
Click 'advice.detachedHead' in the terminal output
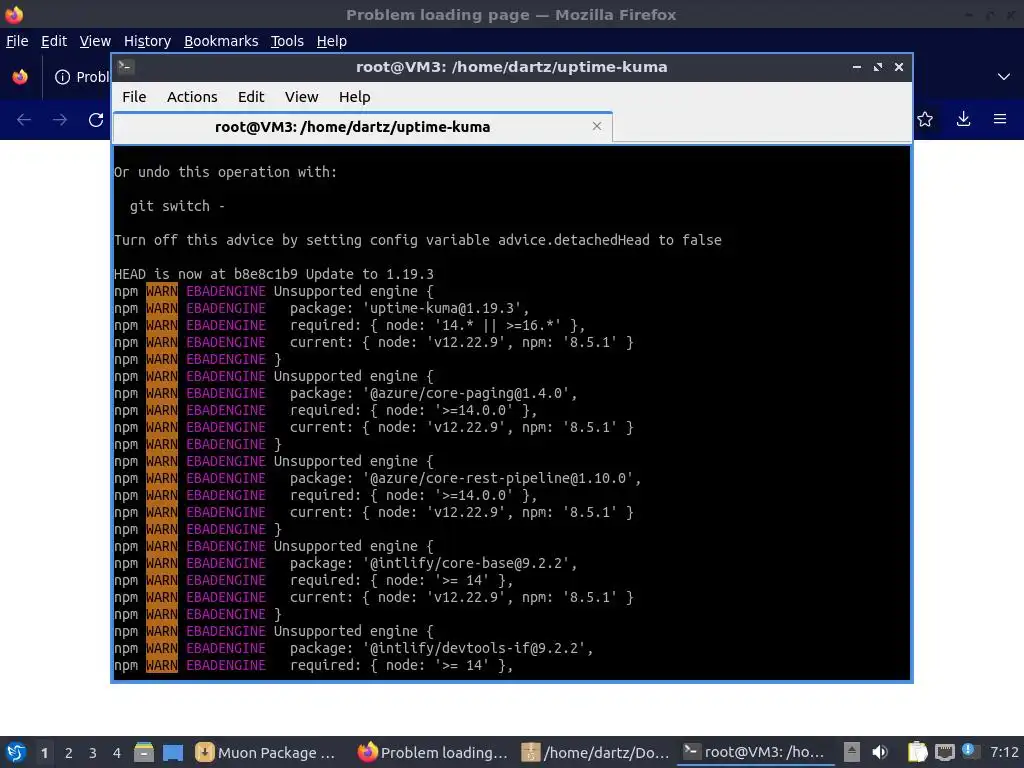pos(573,240)
